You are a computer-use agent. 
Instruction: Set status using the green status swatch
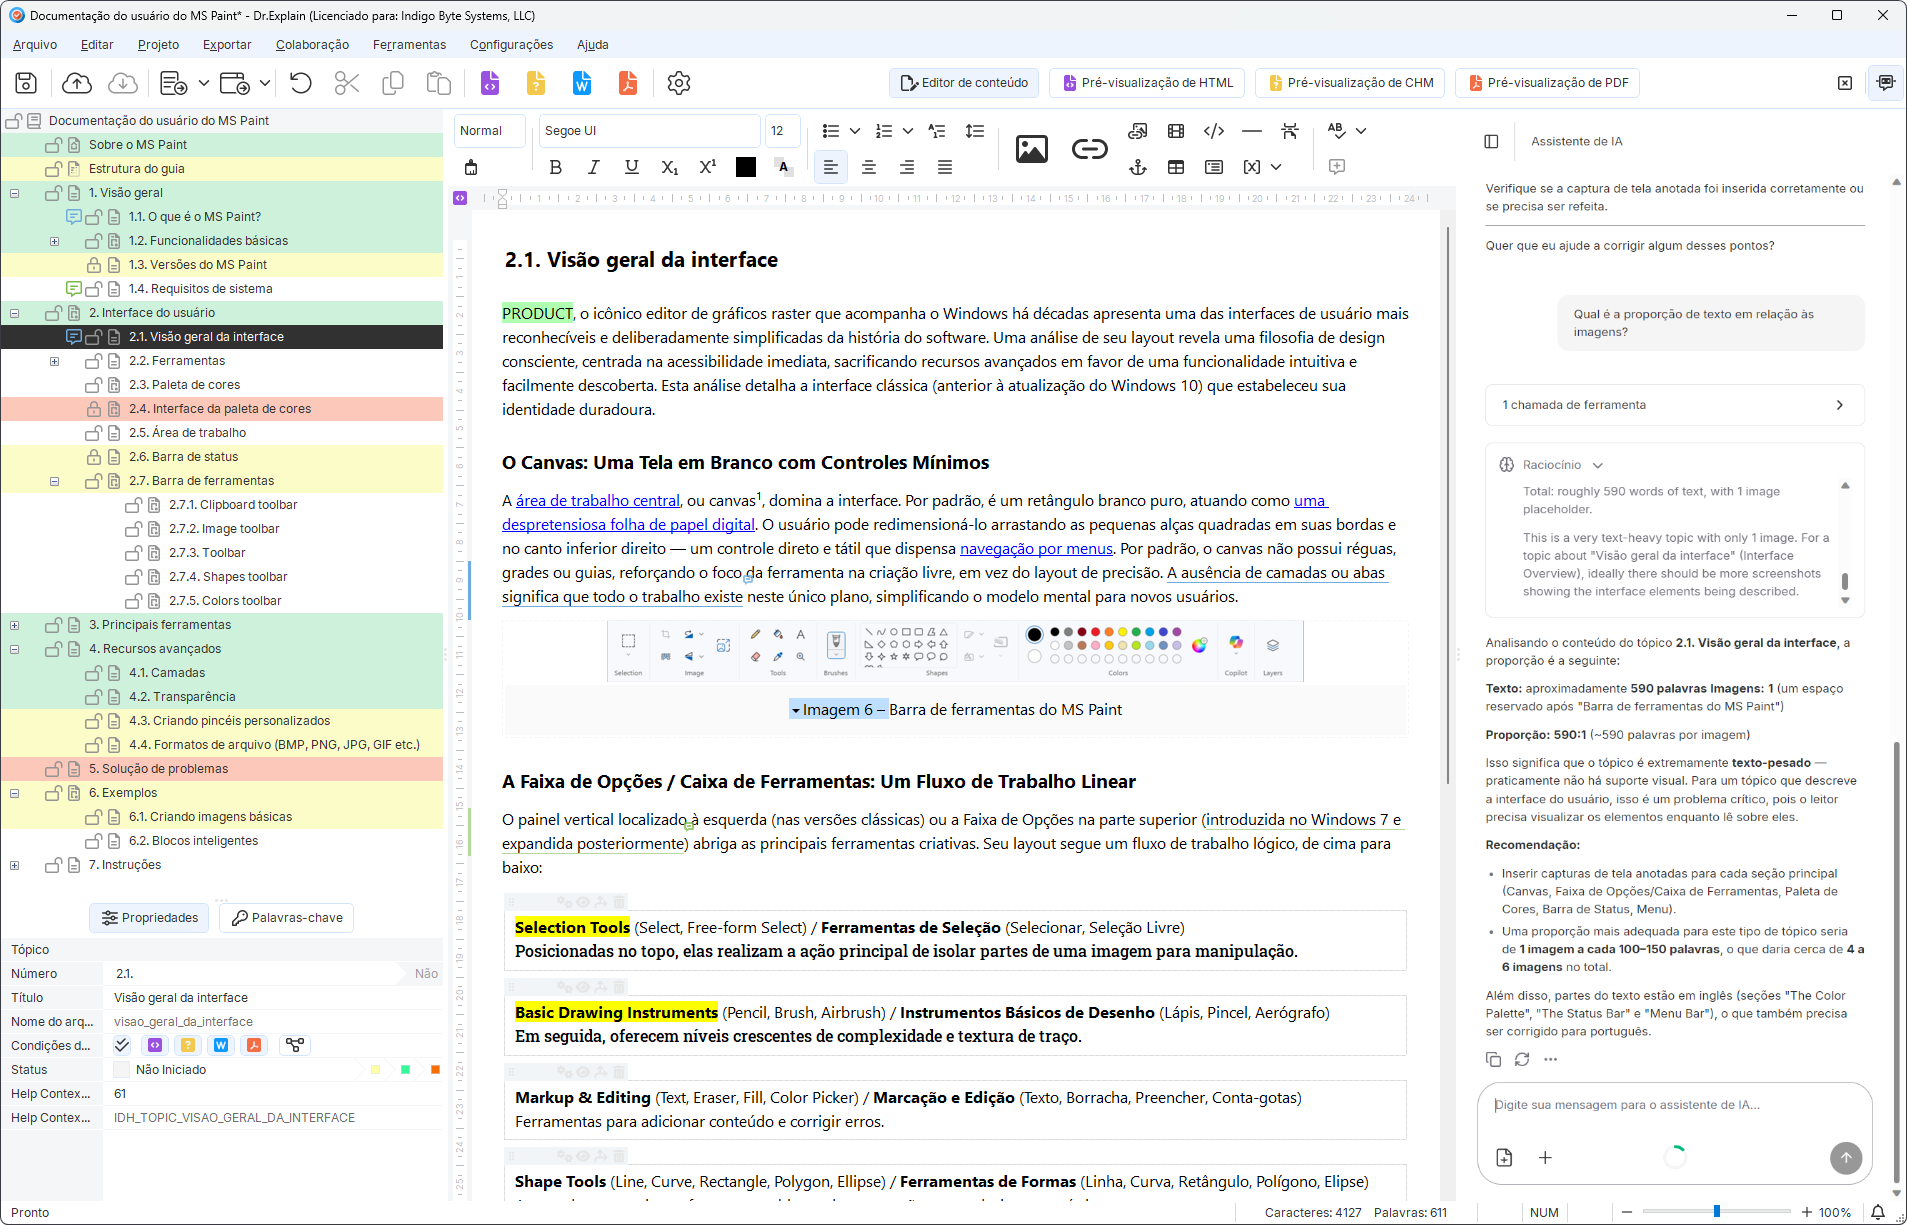406,1069
